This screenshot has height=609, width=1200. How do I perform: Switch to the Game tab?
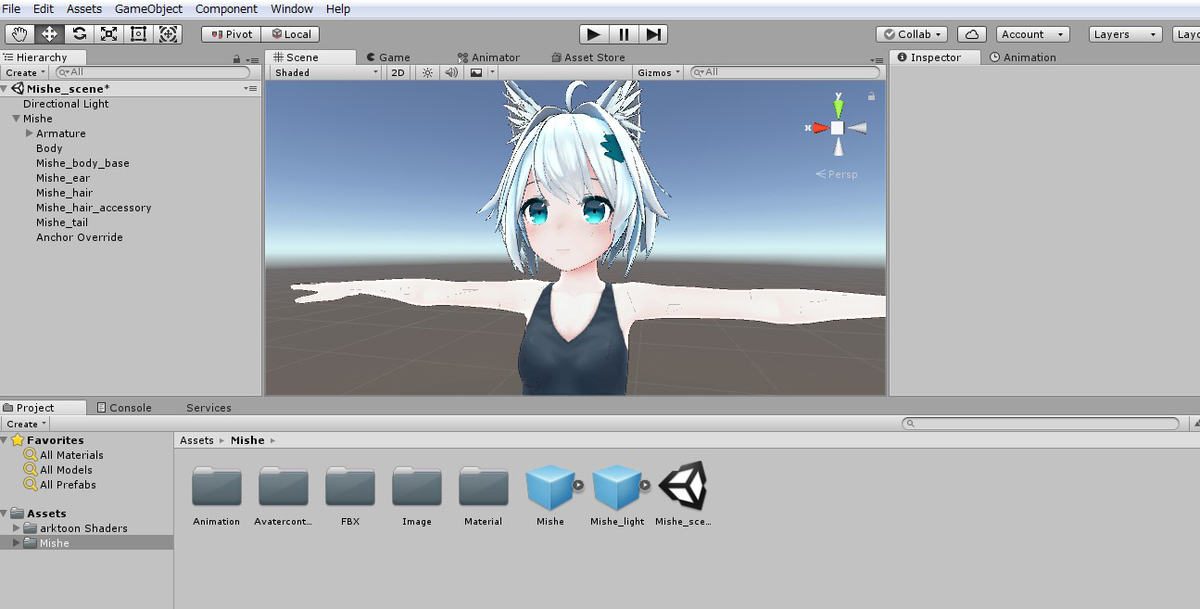[390, 57]
